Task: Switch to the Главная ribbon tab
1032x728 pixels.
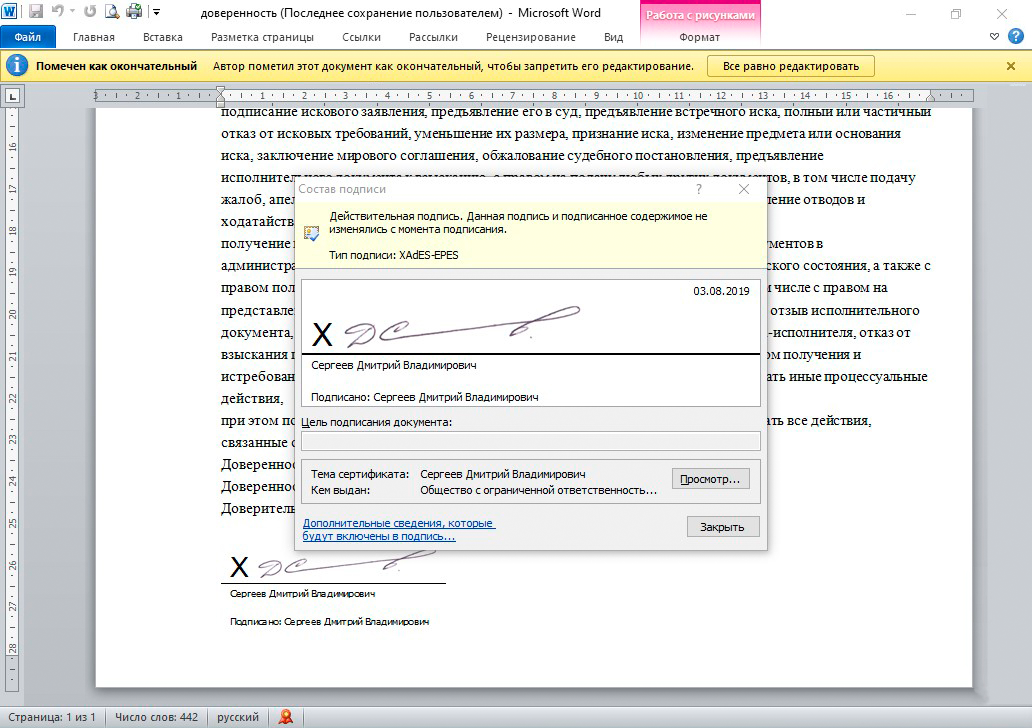Action: [x=93, y=37]
